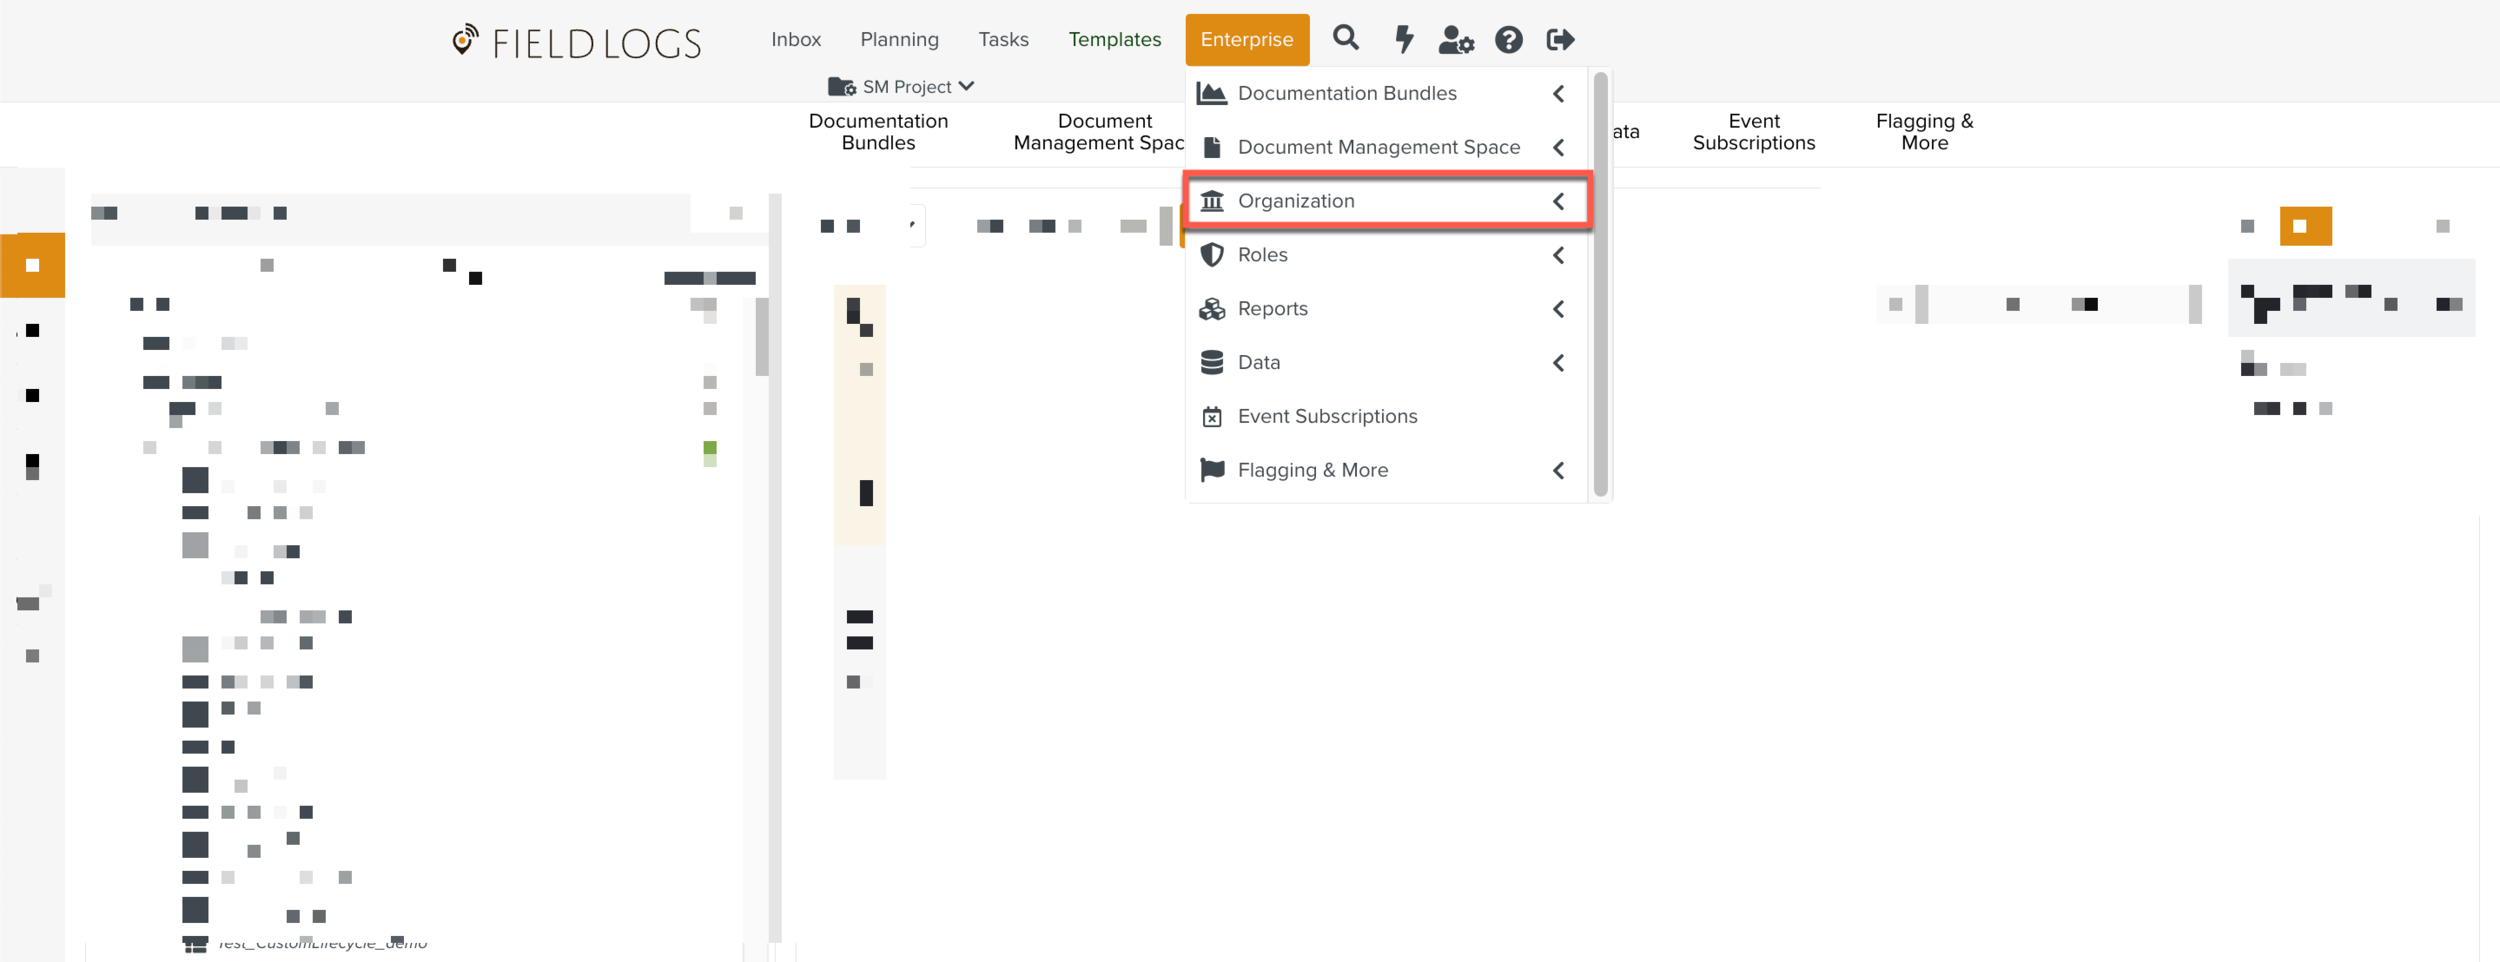This screenshot has height=962, width=2500.
Task: Click the help question mark icon
Action: click(1508, 40)
